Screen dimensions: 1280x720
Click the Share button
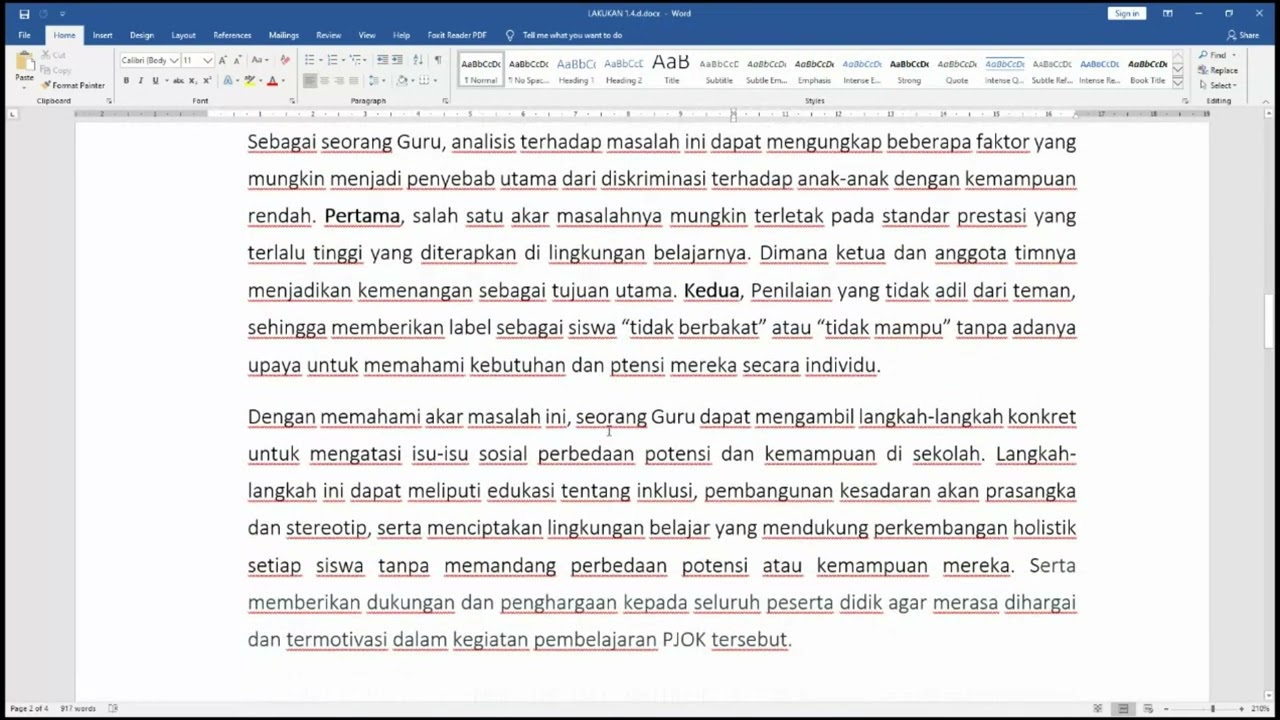(x=1243, y=35)
